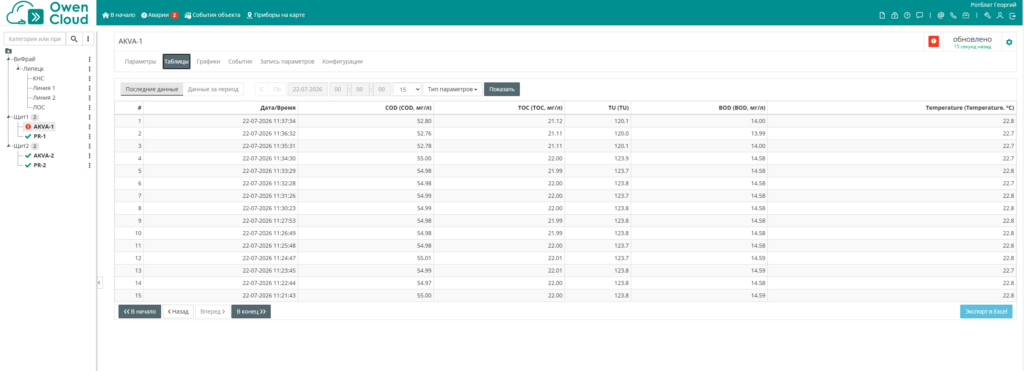1024x371 pixels.
Task: Click the document icon in top bar
Action: click(x=882, y=15)
